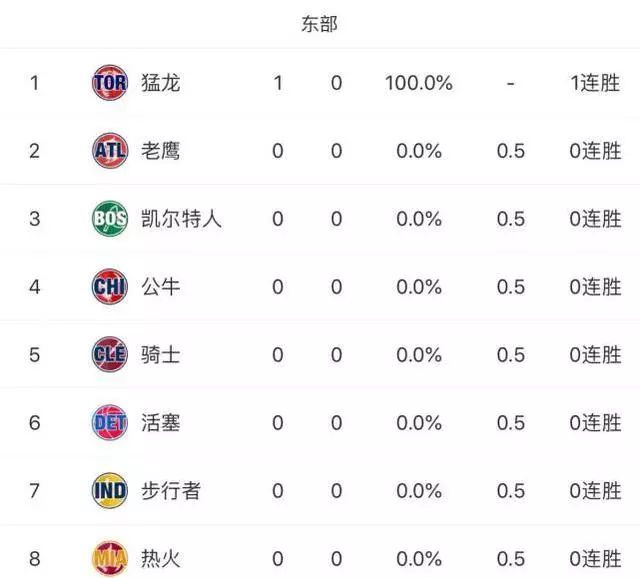Open the 老鹰 team name link
Viewport: 640px width, 578px height.
coord(160,151)
